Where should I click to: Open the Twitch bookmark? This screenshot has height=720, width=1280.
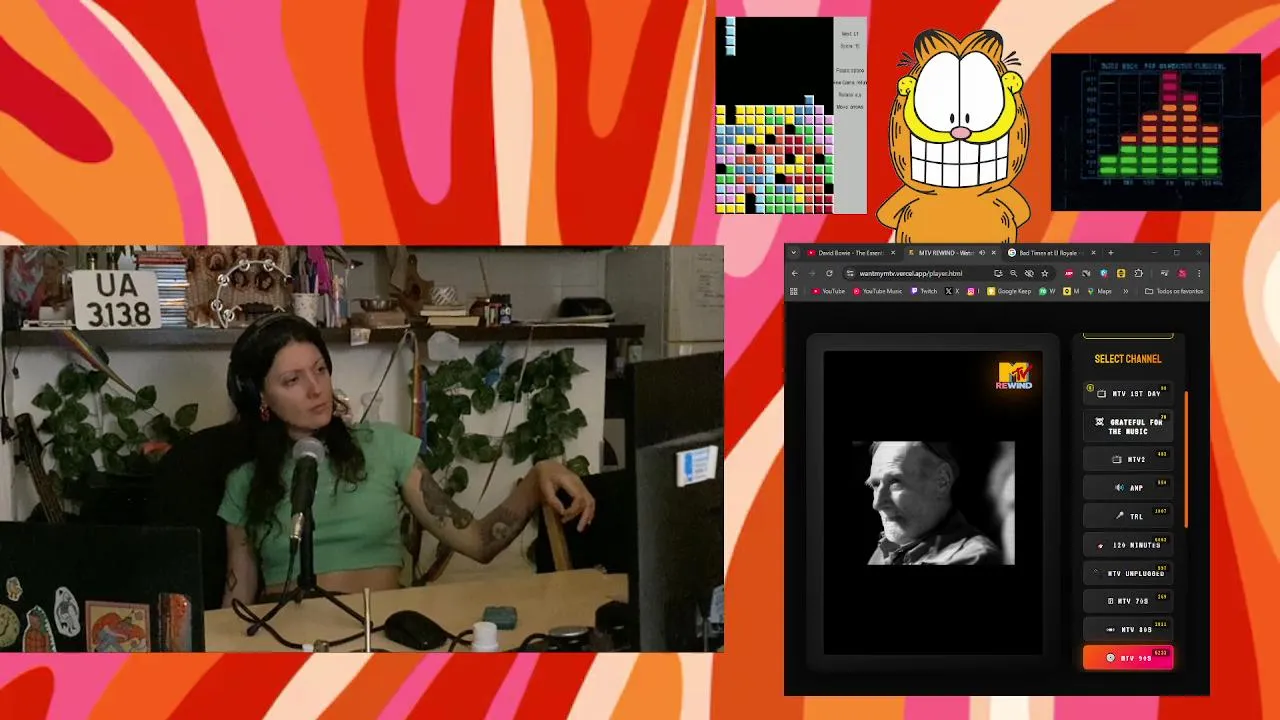(x=925, y=291)
